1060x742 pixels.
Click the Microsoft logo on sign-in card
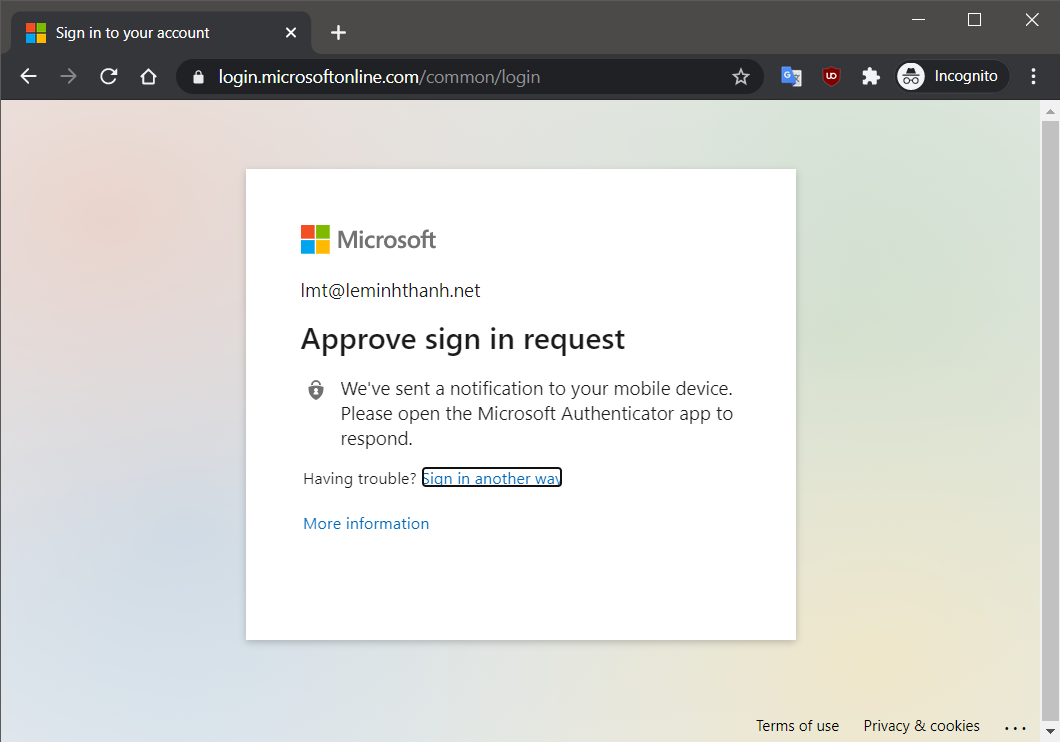[x=368, y=239]
